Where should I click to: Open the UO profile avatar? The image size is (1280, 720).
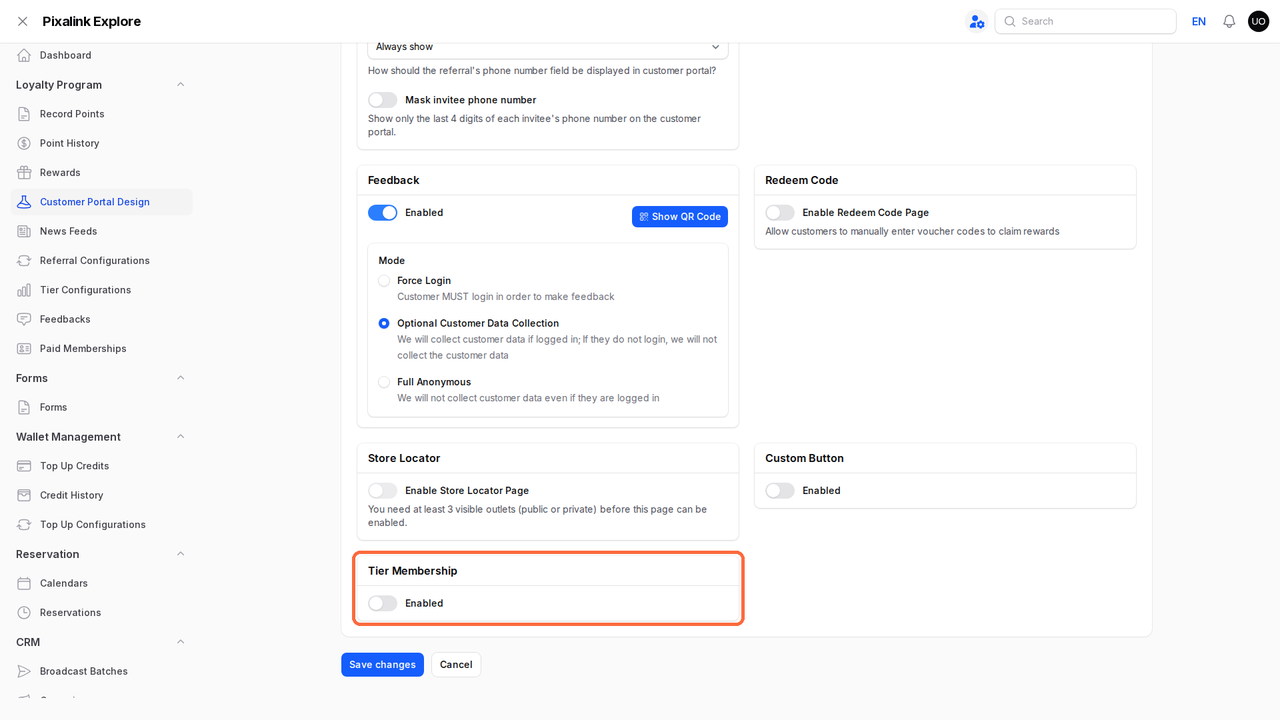point(1258,21)
